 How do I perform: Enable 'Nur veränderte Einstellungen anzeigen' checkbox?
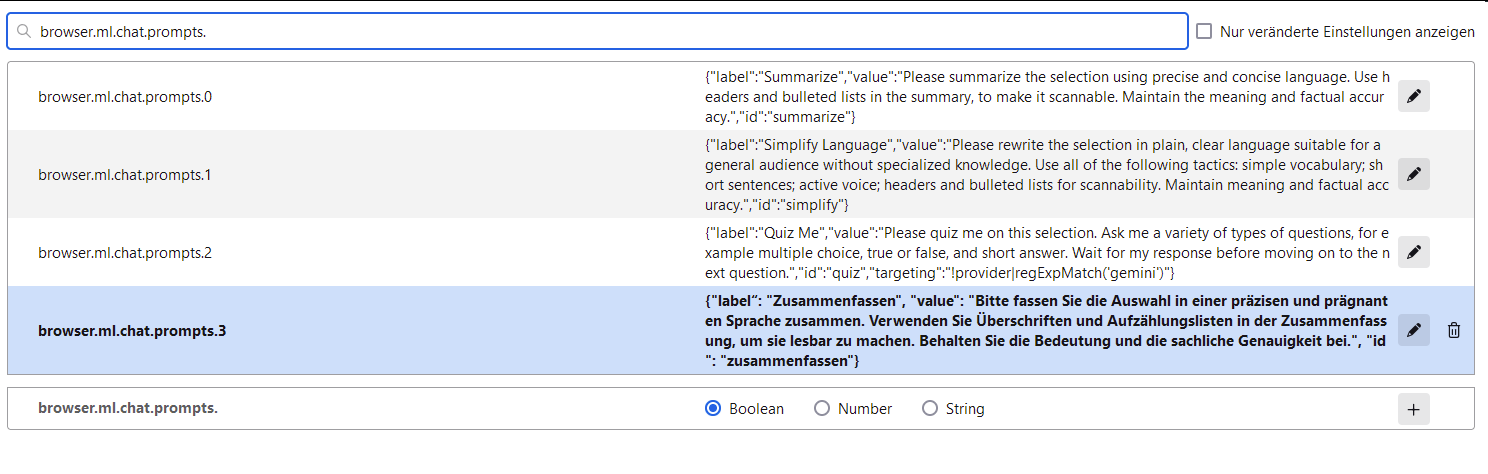1205,32
